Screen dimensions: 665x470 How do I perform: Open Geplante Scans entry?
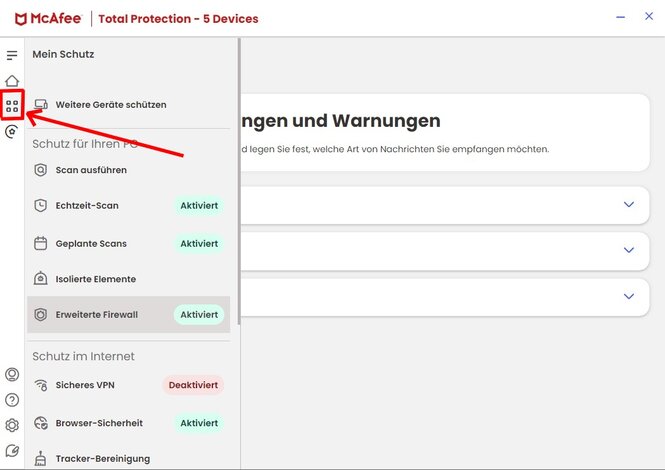pos(129,243)
